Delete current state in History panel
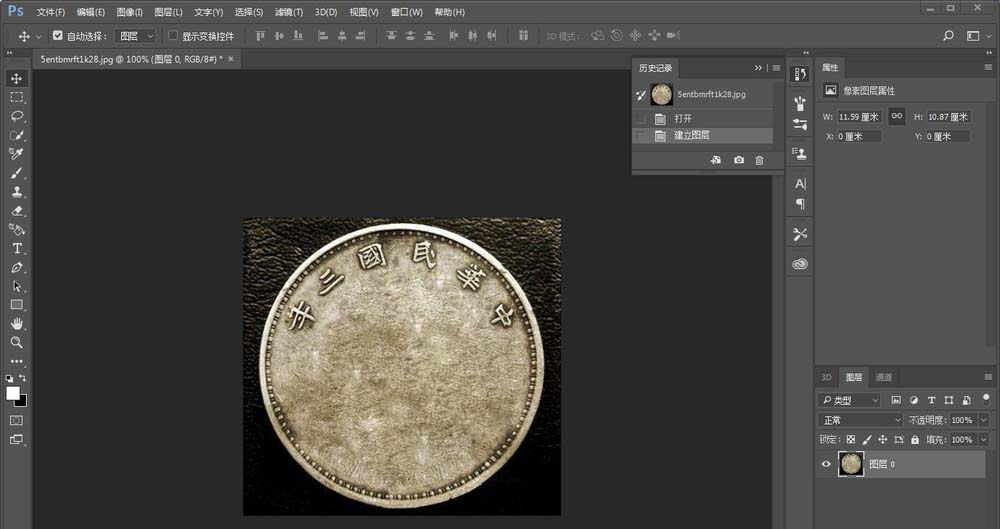The image size is (1000, 529). (759, 160)
